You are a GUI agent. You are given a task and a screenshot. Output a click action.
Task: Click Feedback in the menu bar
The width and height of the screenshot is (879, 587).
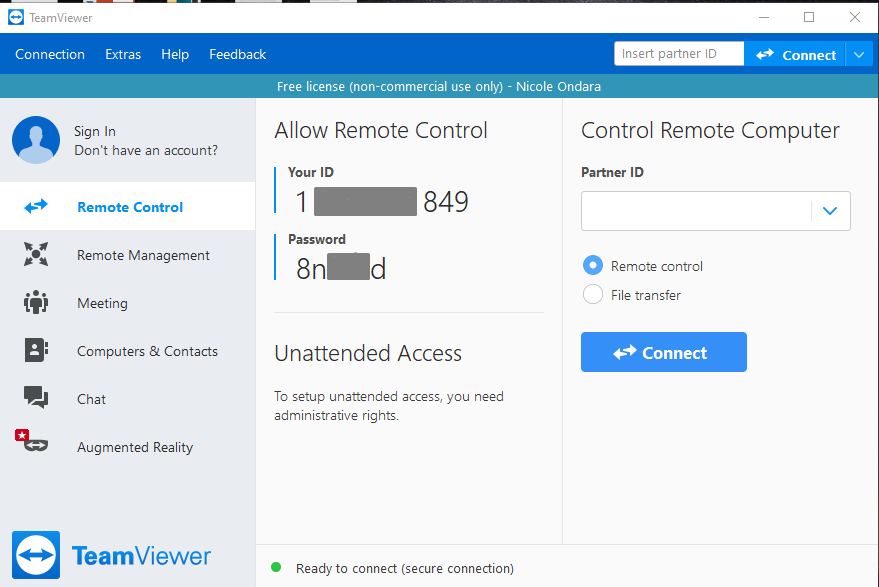coord(237,54)
